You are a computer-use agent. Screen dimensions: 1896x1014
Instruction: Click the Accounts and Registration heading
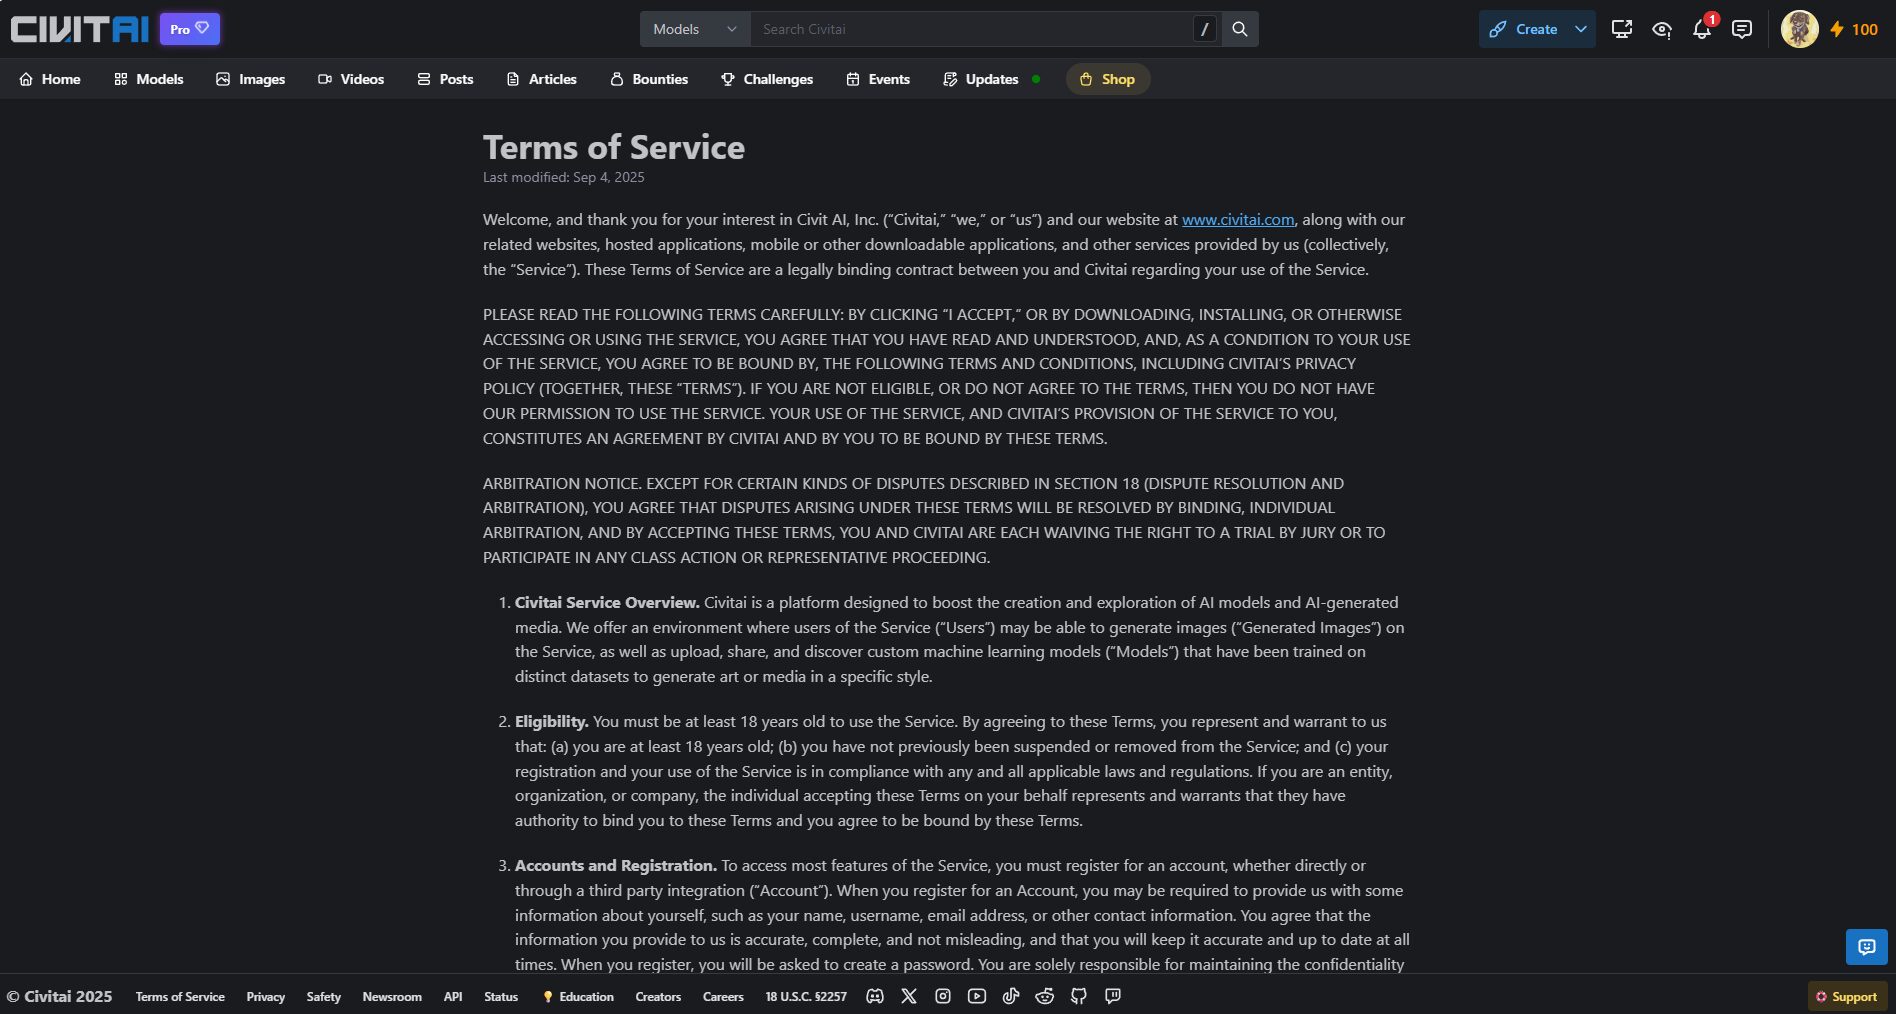(616, 865)
